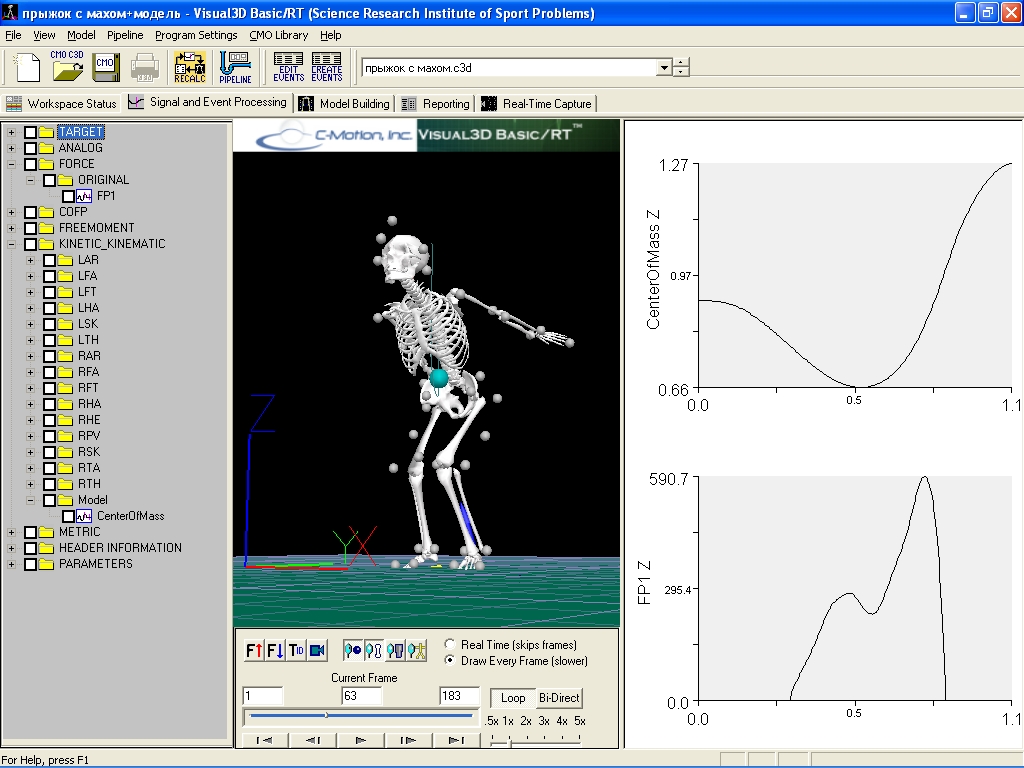The width and height of the screenshot is (1024, 768).
Task: Switch to Reporting tab
Action: point(436,104)
